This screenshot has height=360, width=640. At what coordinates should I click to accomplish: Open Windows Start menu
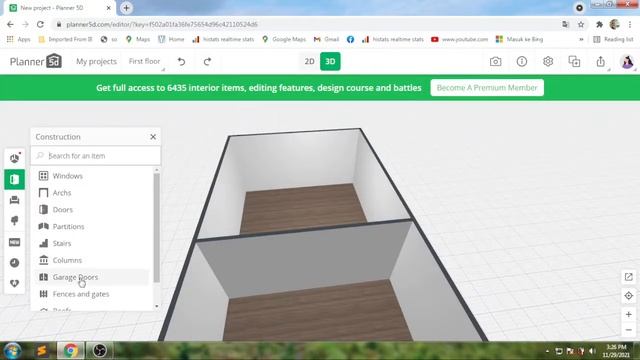[12, 351]
